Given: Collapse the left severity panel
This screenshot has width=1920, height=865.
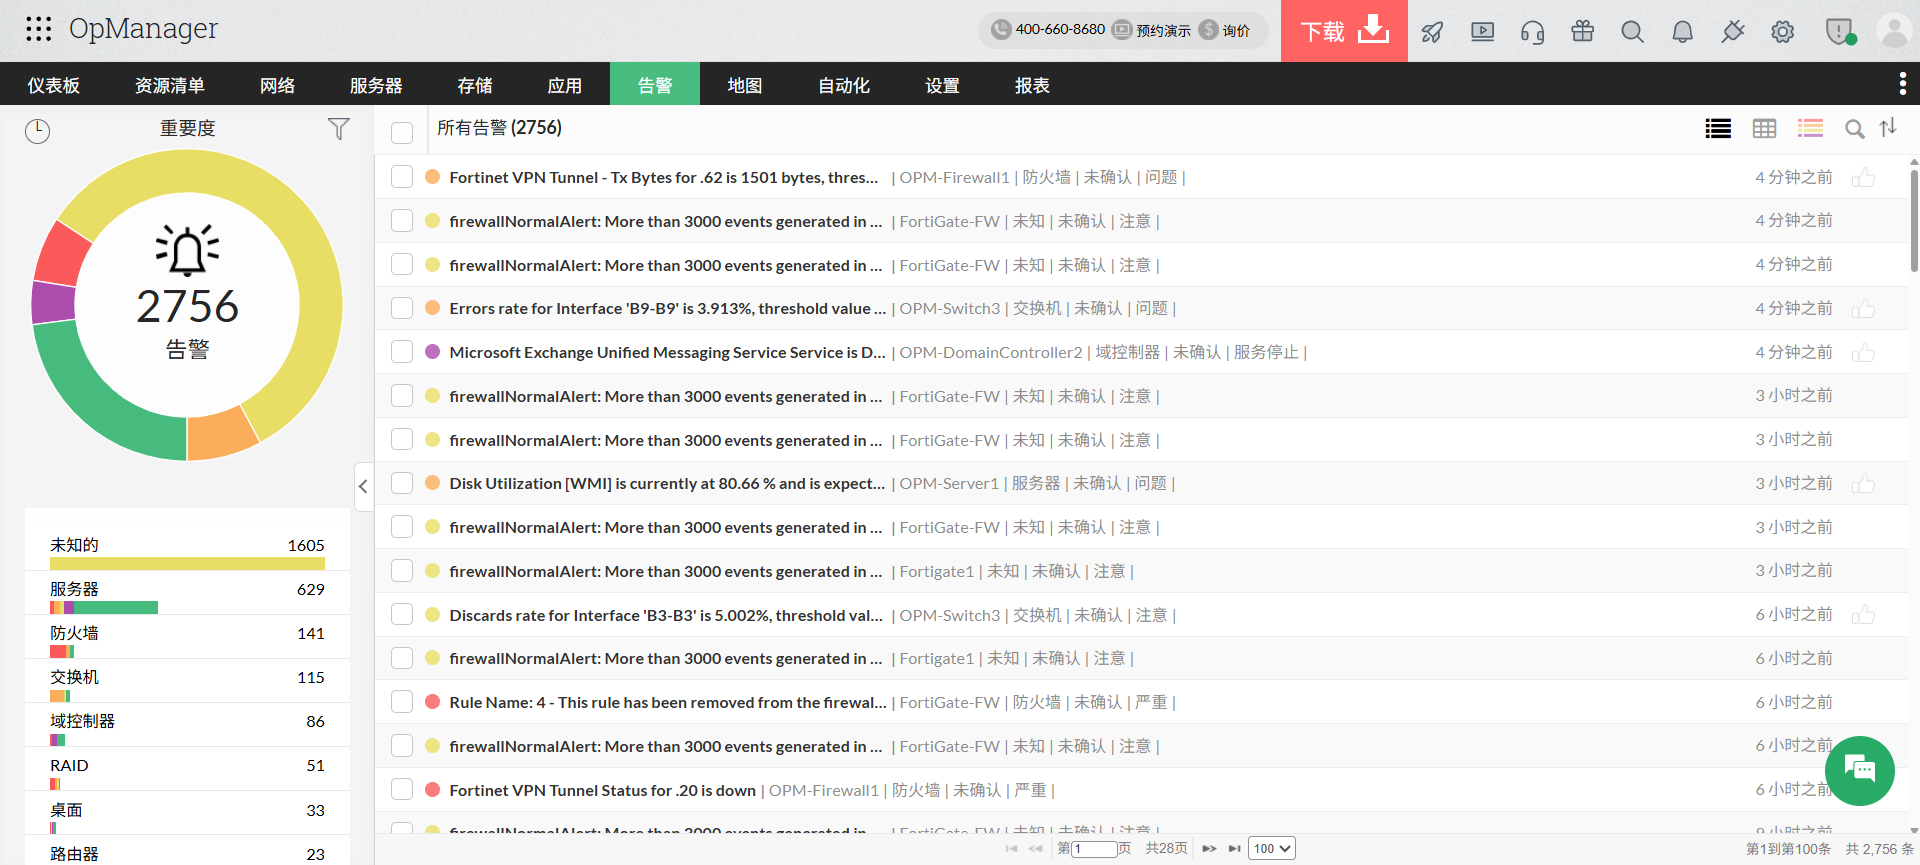Looking at the screenshot, I should [364, 487].
